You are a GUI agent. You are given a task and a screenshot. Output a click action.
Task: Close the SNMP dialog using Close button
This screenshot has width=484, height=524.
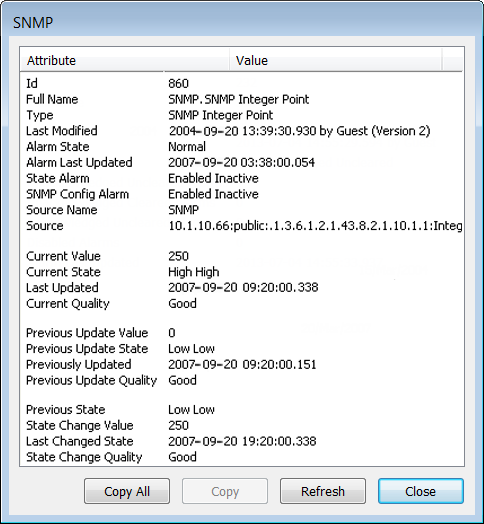tap(420, 491)
